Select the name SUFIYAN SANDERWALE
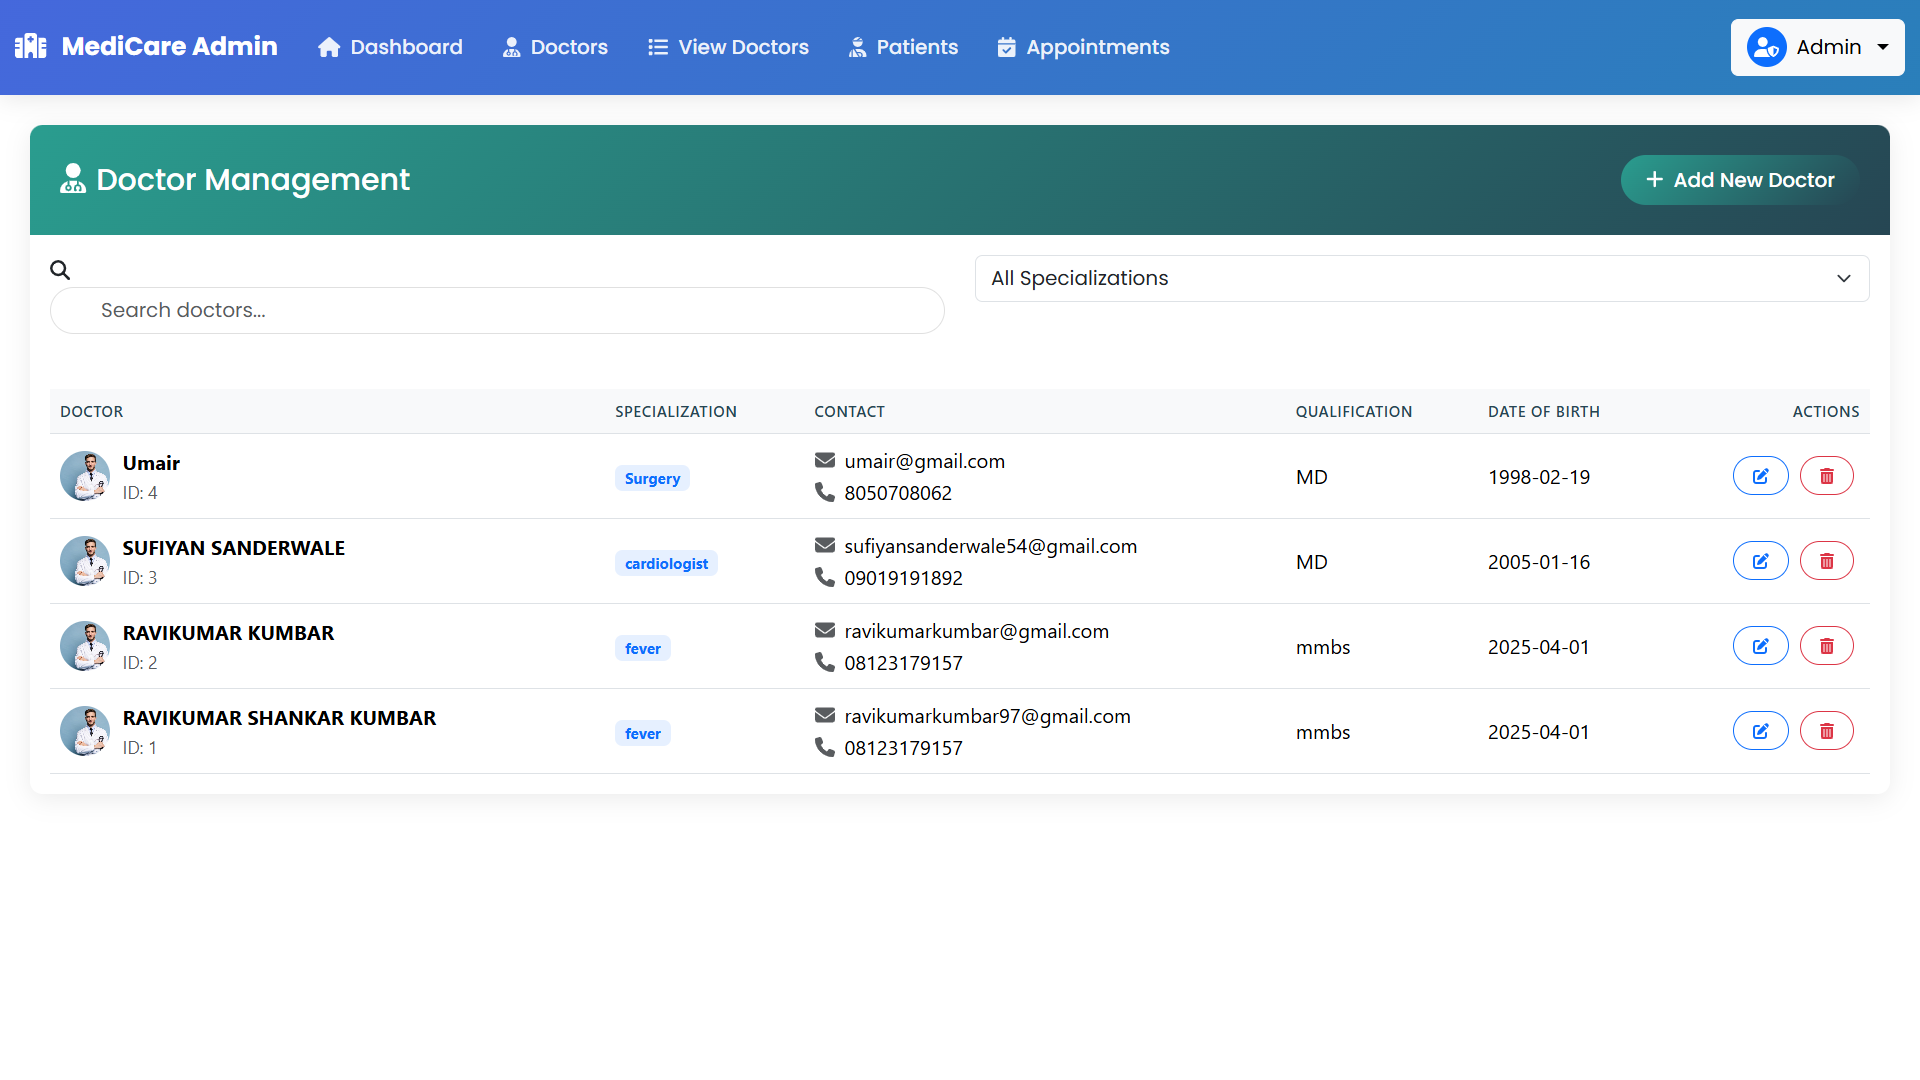Image resolution: width=1920 pixels, height=1080 pixels. click(x=233, y=548)
